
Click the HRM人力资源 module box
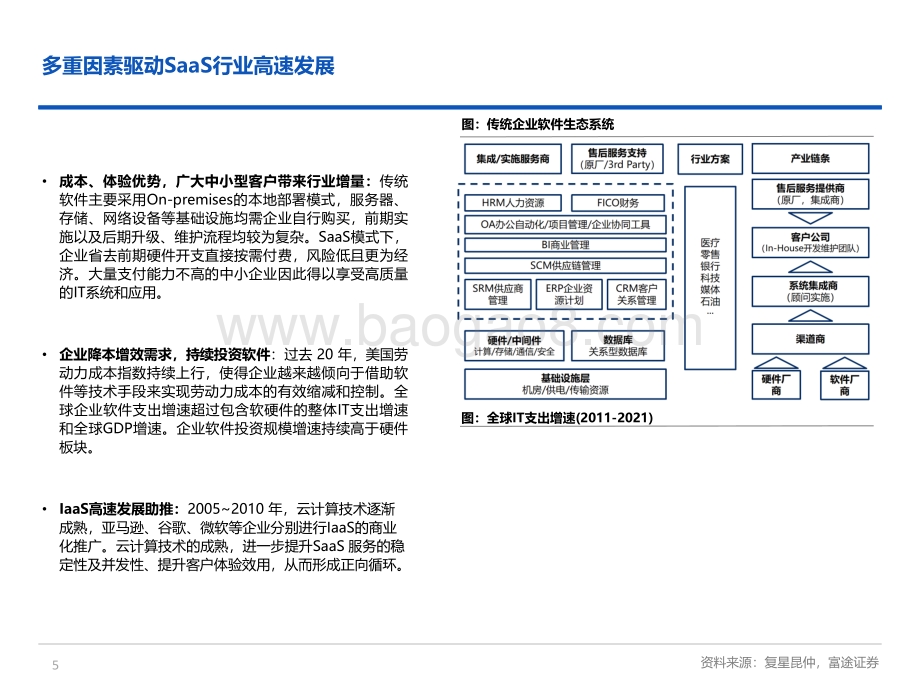(x=513, y=203)
